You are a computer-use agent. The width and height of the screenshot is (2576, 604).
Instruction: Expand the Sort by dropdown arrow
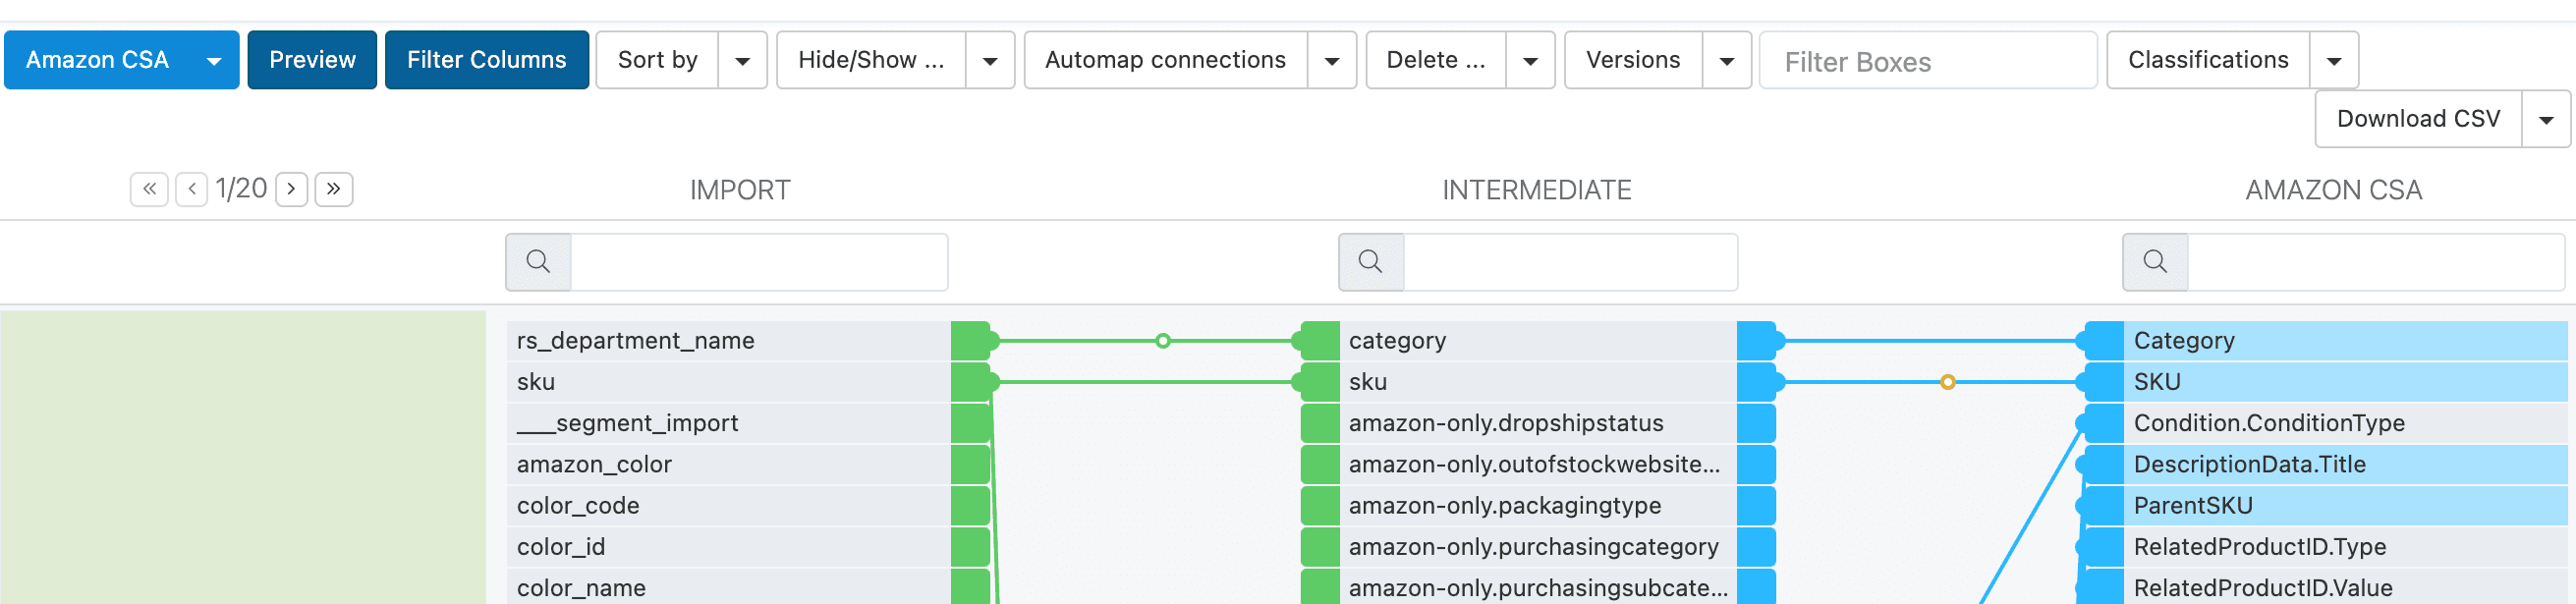coord(742,61)
